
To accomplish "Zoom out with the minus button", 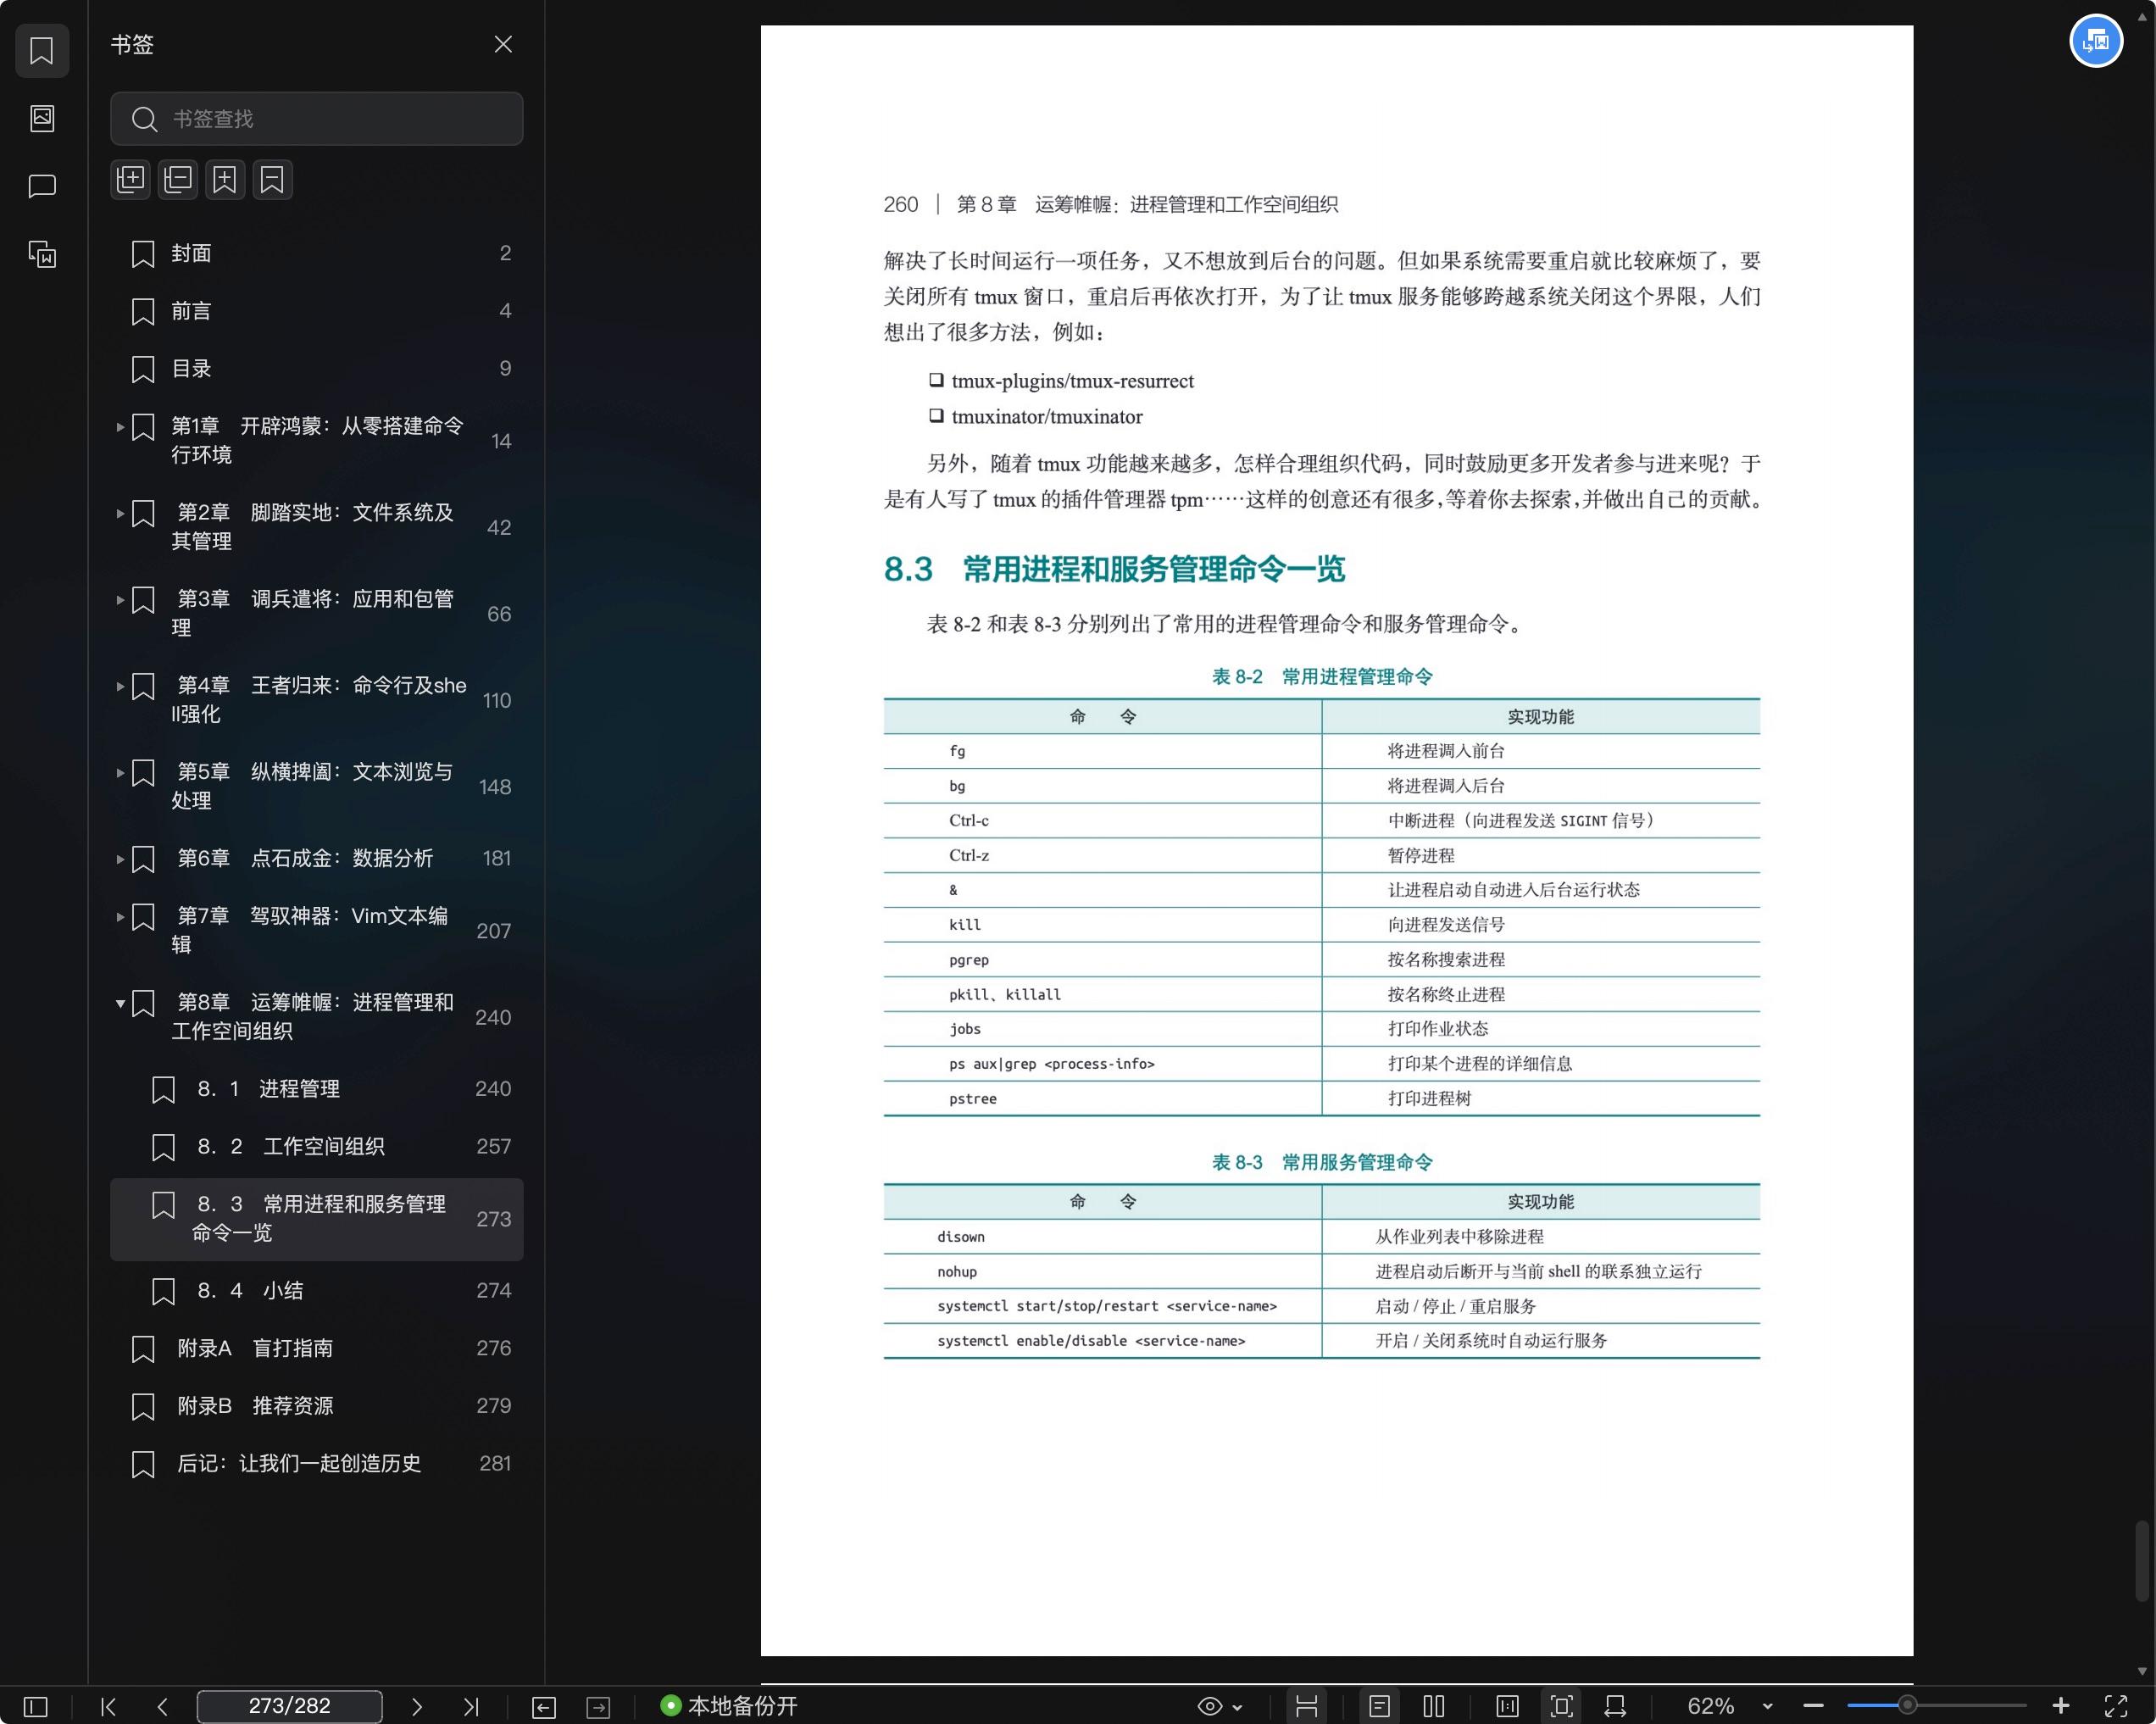I will 1813,1706.
